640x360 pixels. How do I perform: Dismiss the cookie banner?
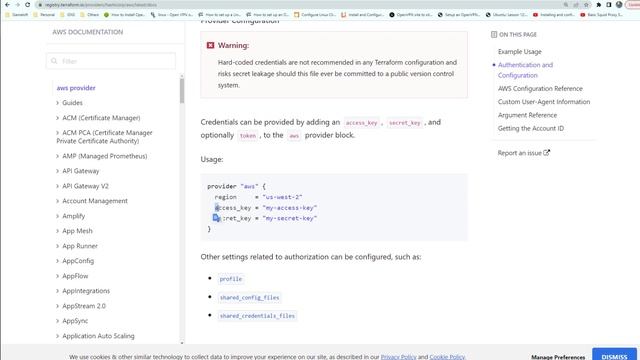point(614,355)
